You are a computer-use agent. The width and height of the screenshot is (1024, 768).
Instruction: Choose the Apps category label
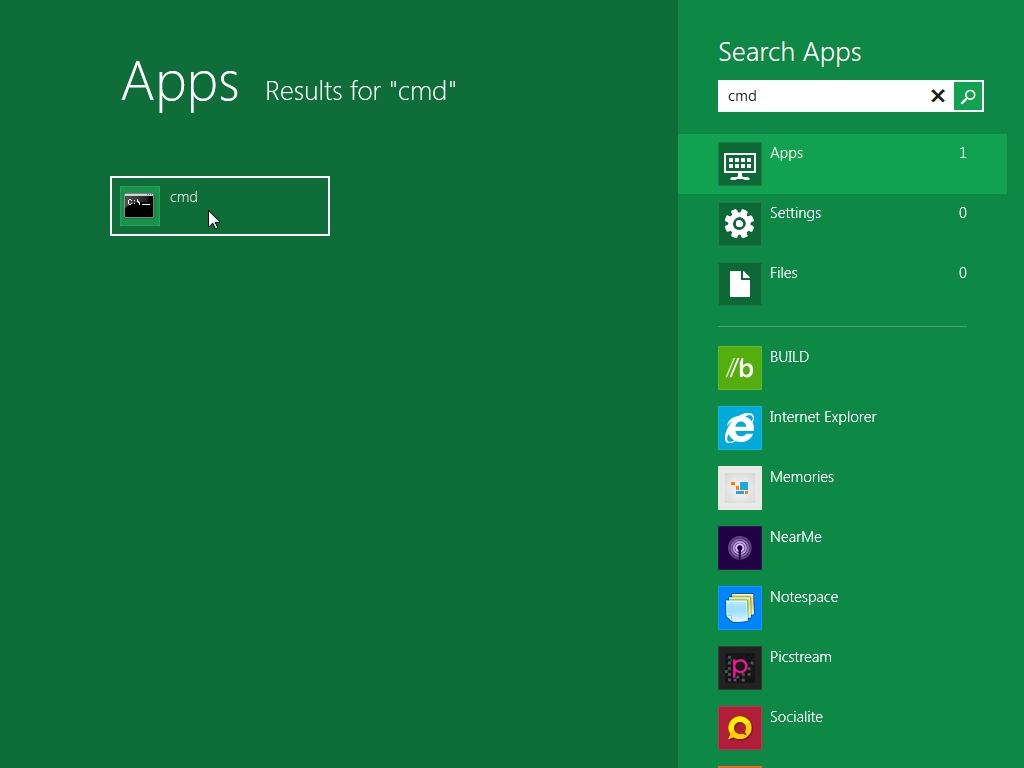[786, 153]
